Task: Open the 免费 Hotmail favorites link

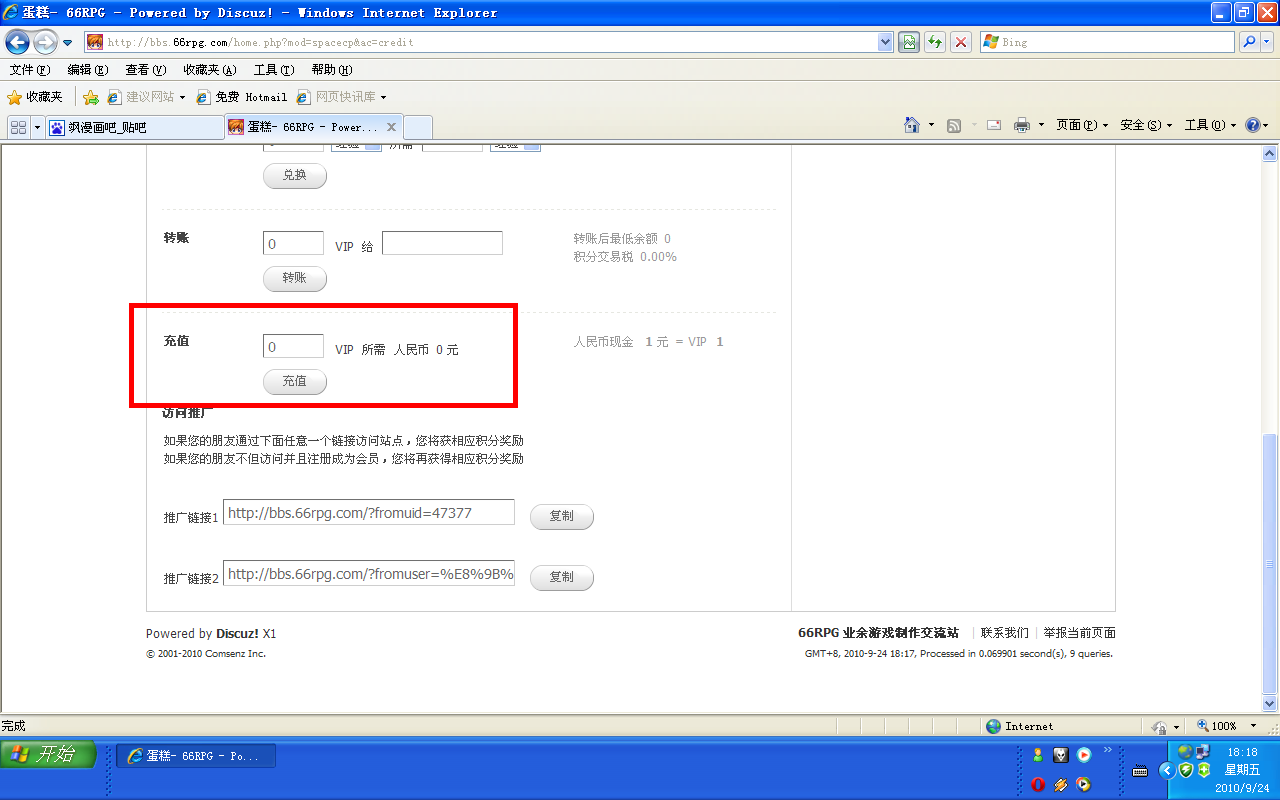Action: click(x=241, y=97)
